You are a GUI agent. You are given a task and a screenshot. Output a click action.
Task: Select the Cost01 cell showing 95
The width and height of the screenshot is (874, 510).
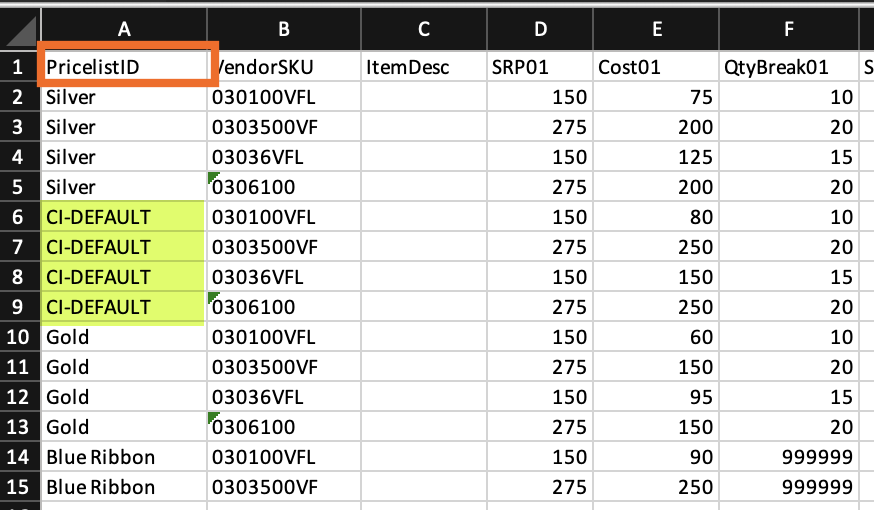pos(655,397)
